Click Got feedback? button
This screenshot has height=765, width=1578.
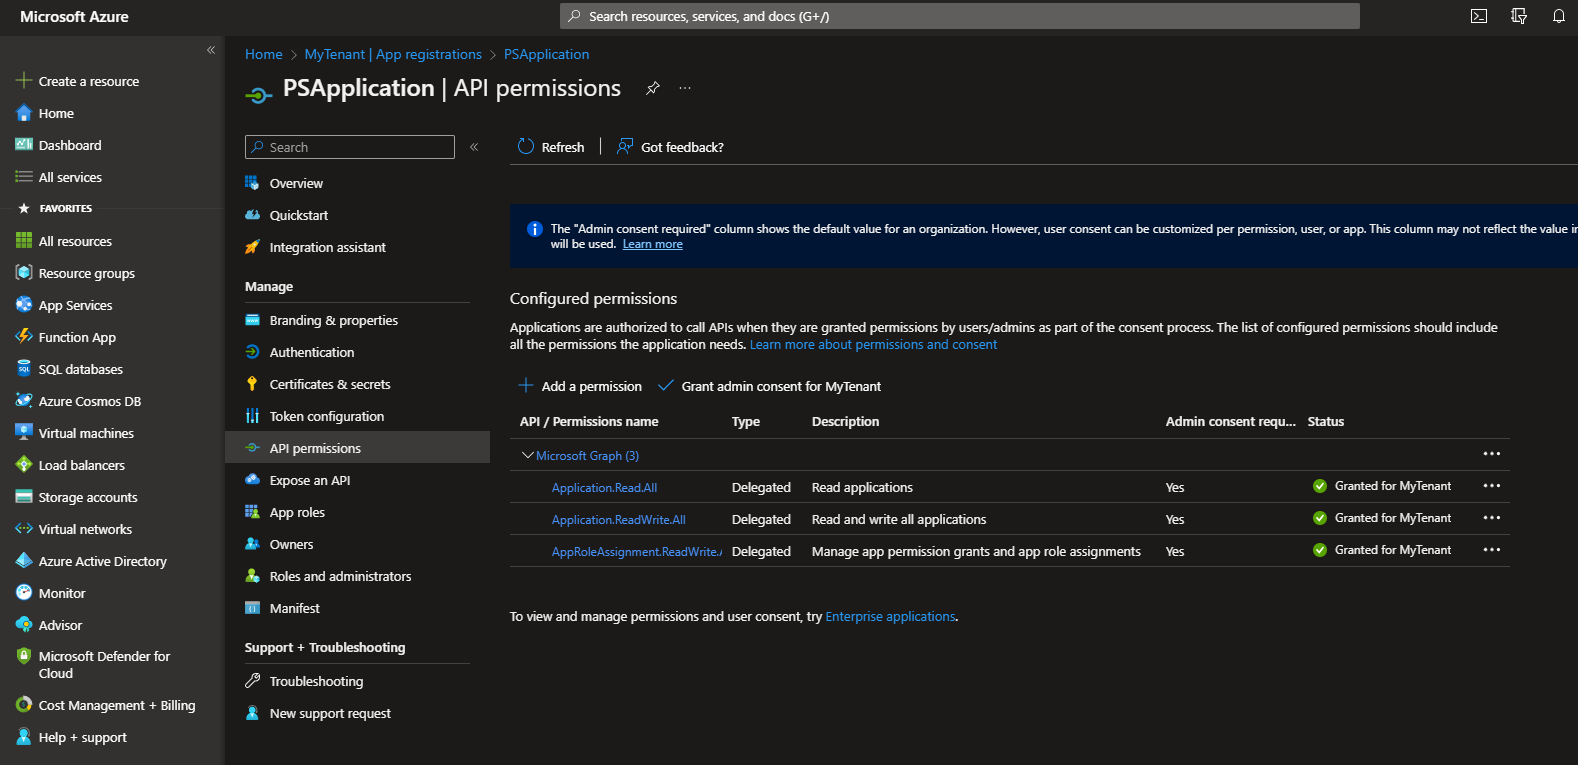click(670, 147)
